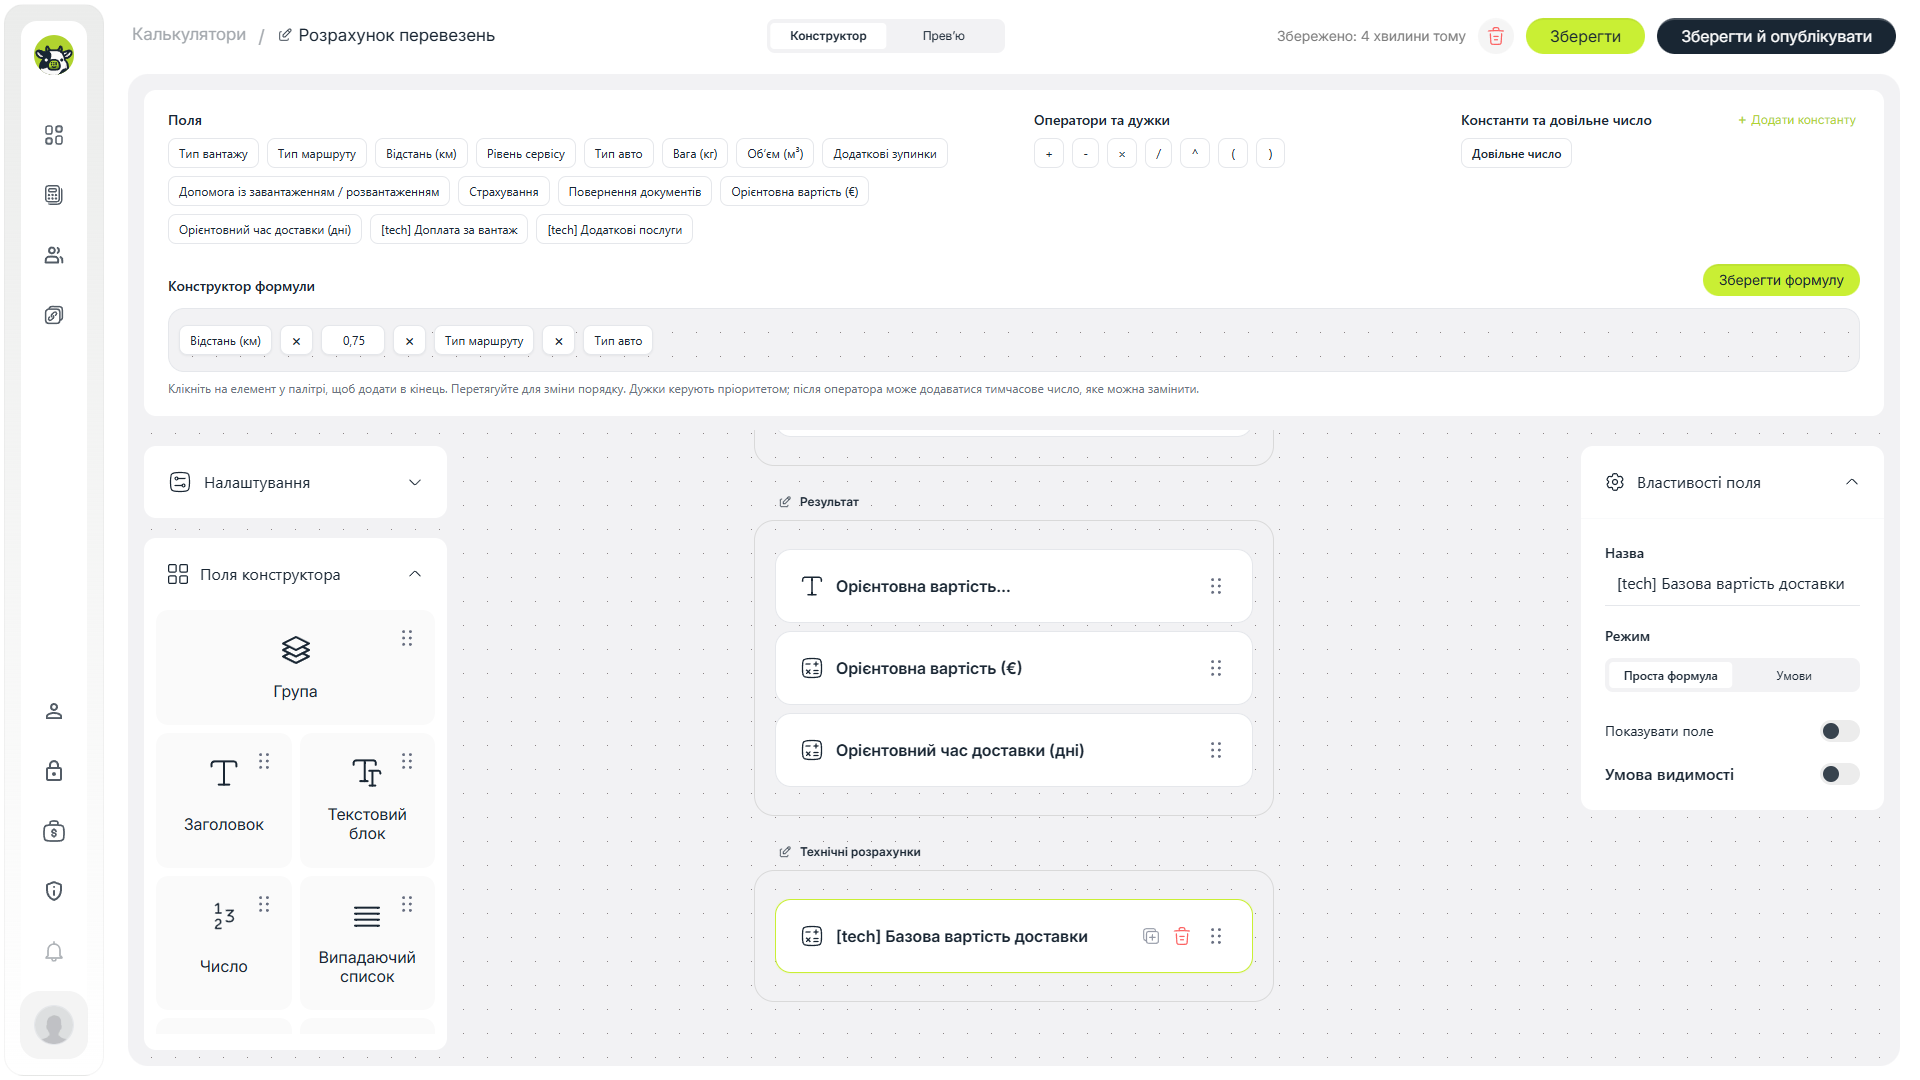Add the minus operator

(x=1085, y=154)
